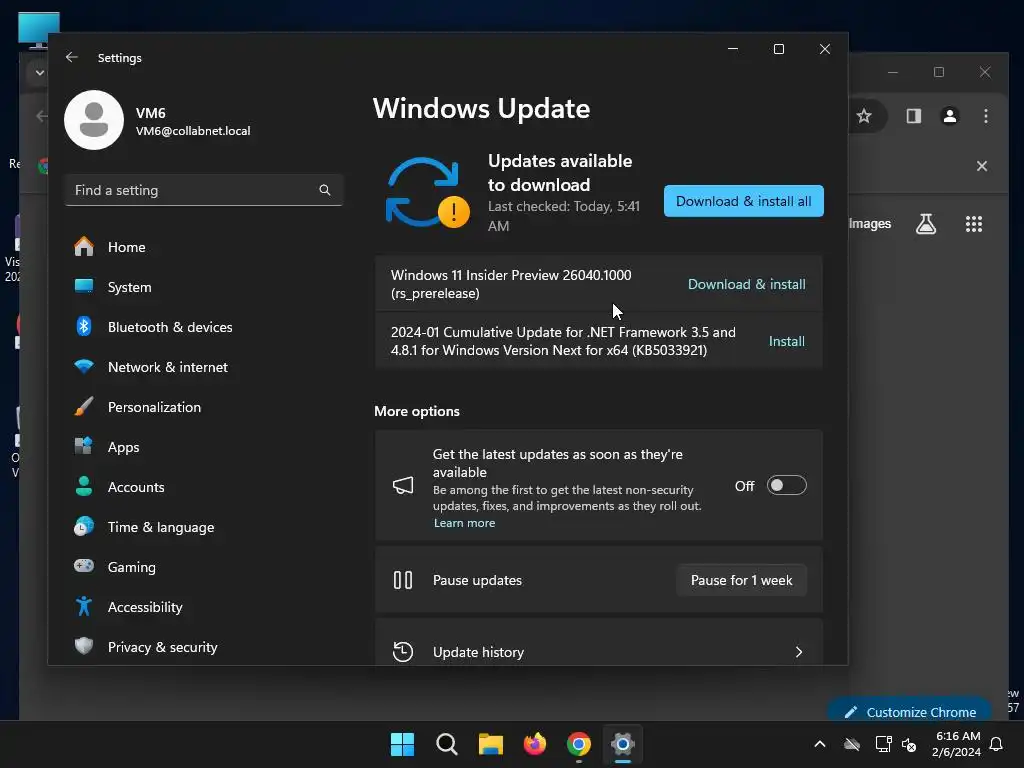
Task: Install the .NET Framework cumulative update
Action: (786, 341)
